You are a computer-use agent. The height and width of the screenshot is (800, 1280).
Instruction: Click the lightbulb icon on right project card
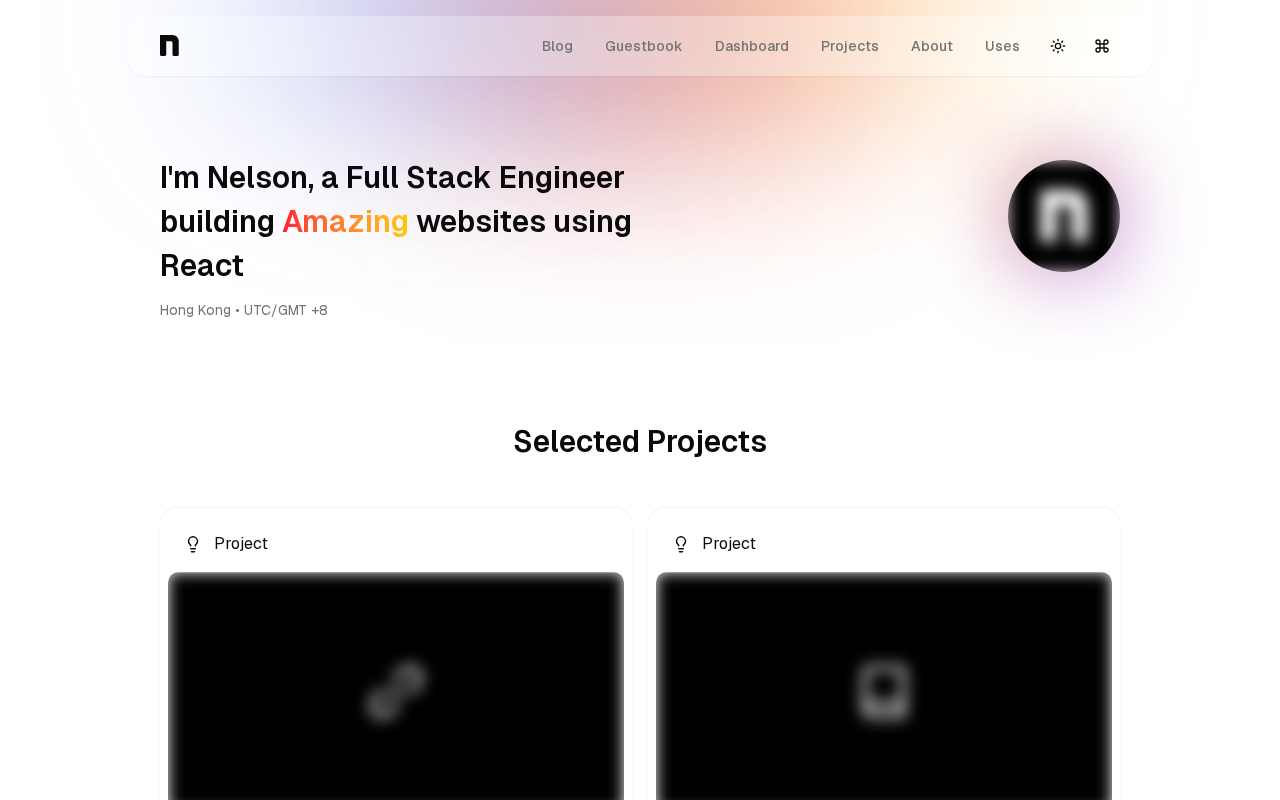681,544
